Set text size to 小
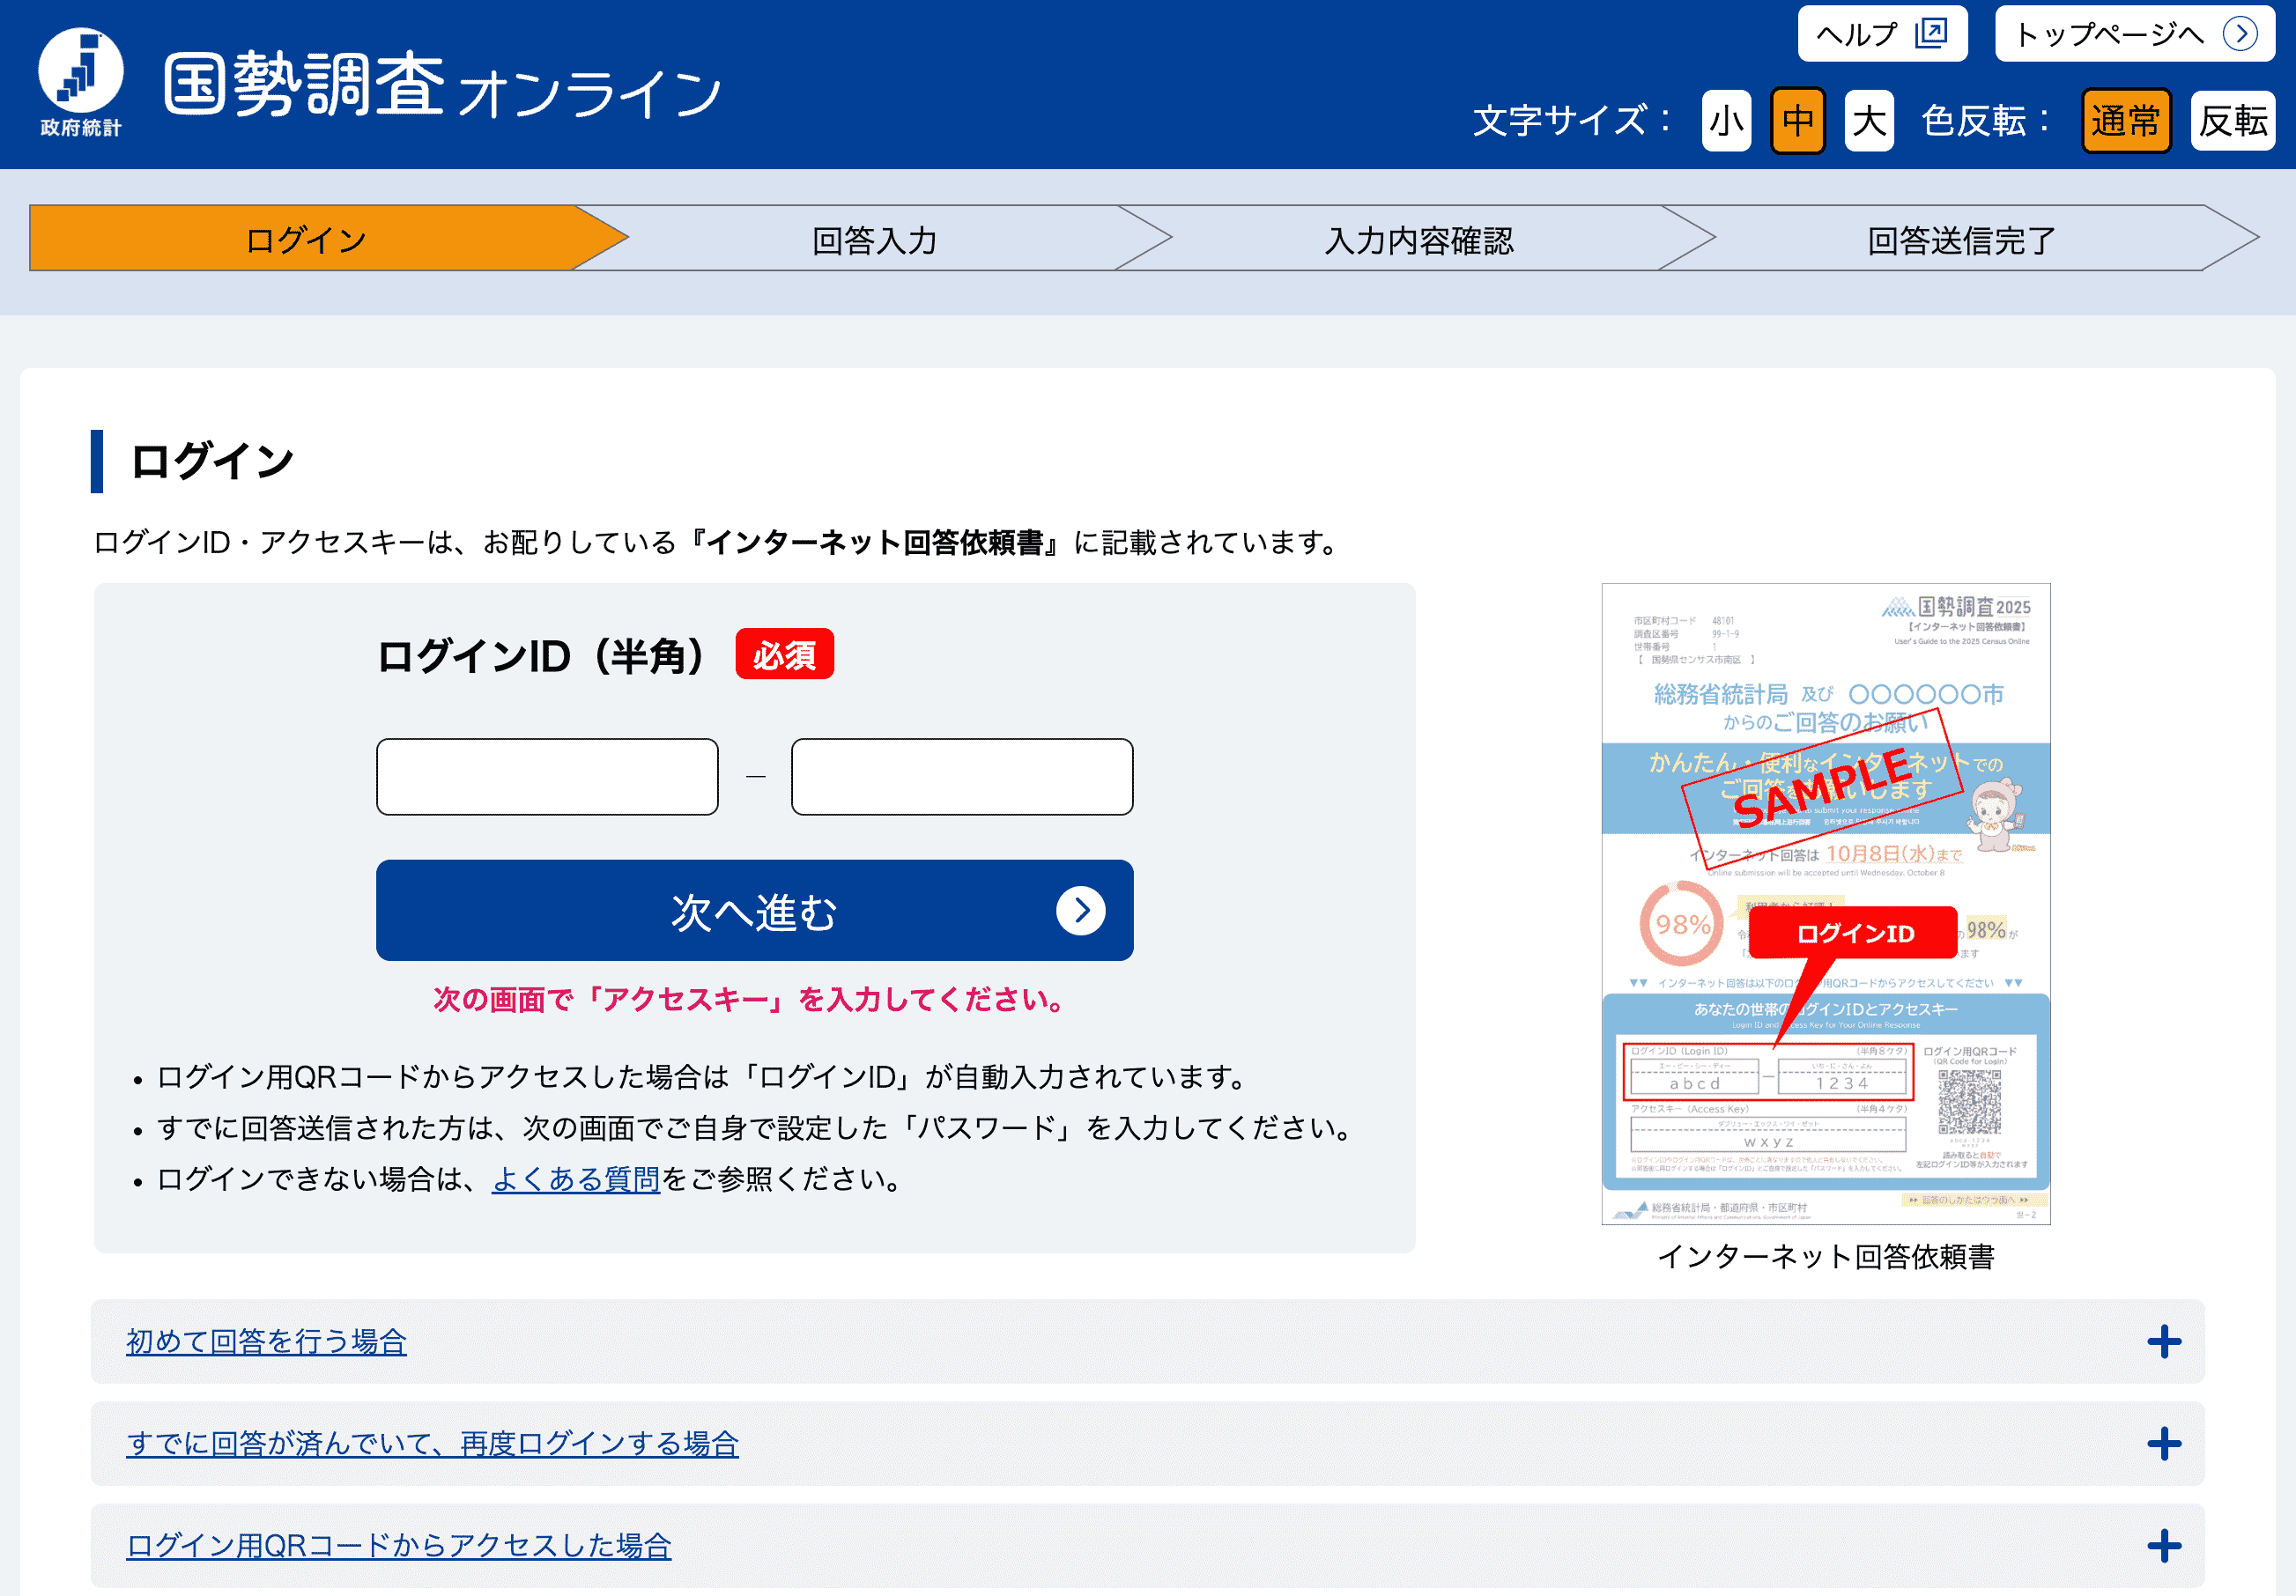Image resolution: width=2296 pixels, height=1596 pixels. 1726,121
